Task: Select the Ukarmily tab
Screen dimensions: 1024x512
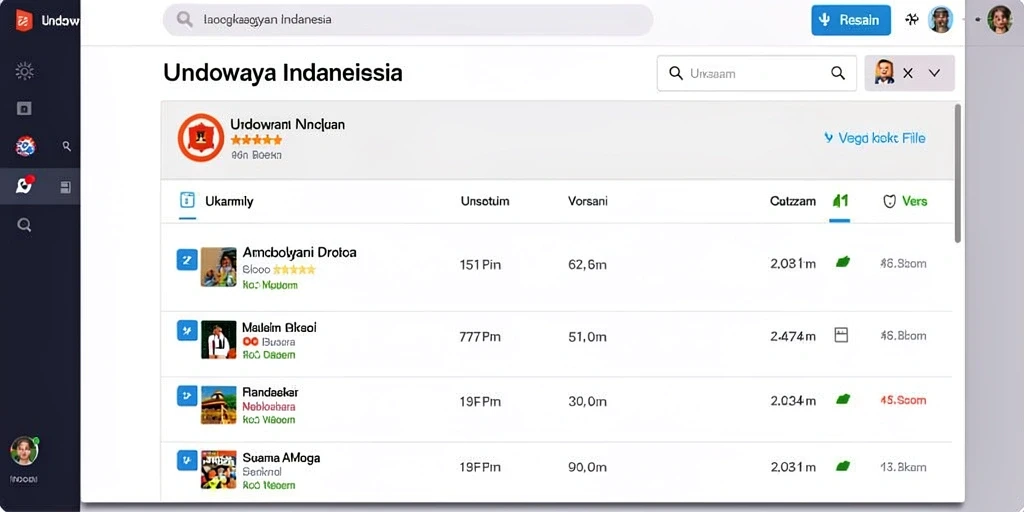Action: tap(217, 201)
